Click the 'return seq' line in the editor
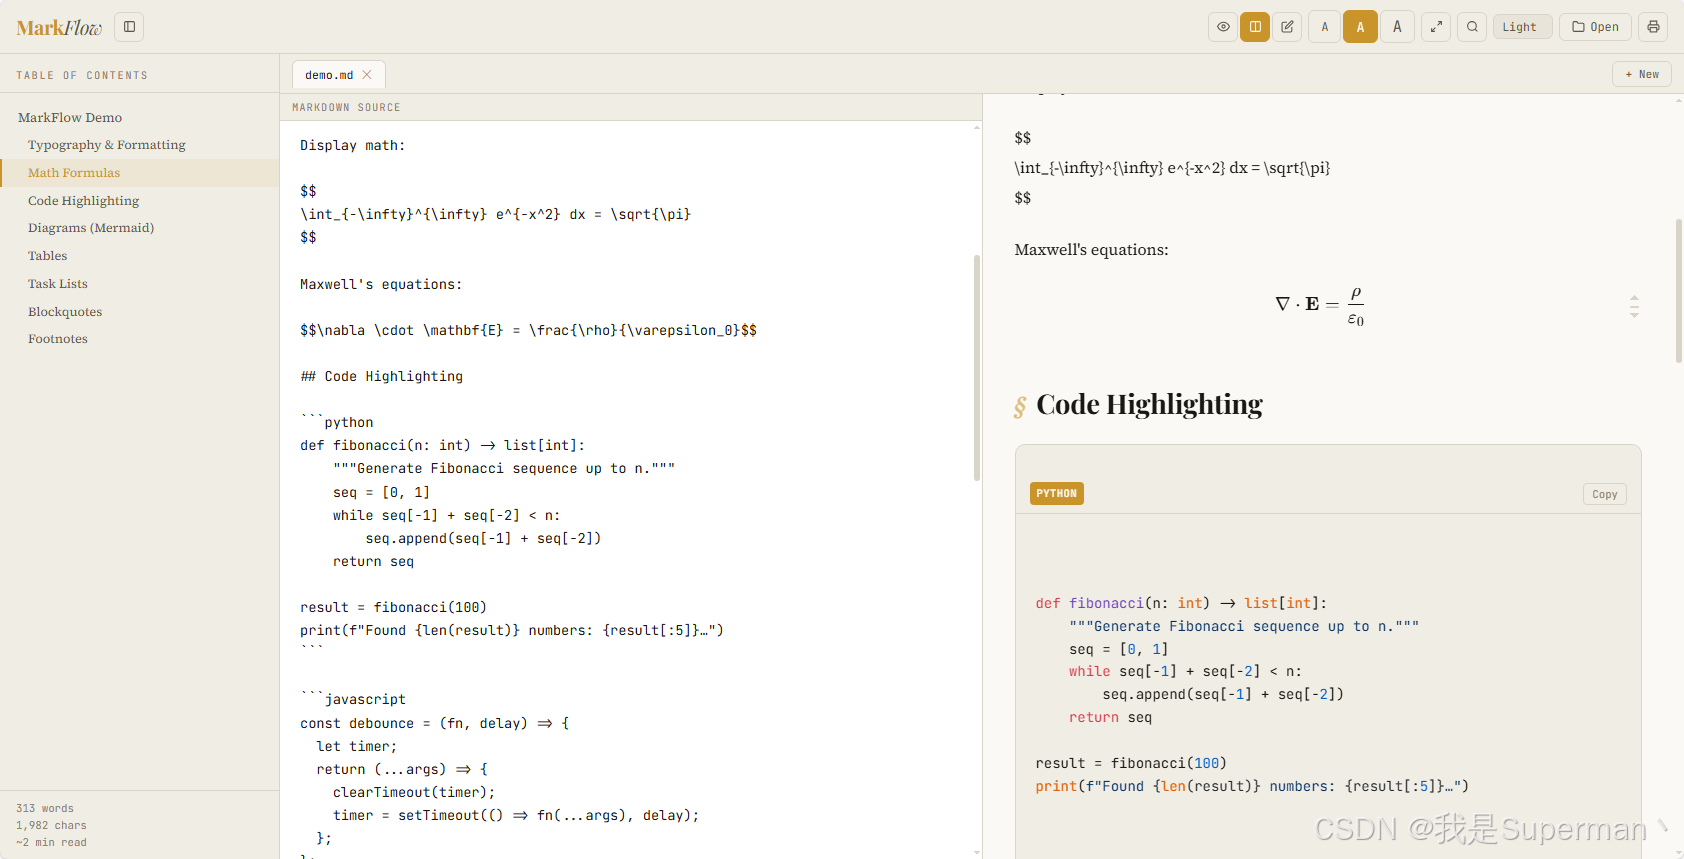This screenshot has height=859, width=1684. [x=373, y=561]
